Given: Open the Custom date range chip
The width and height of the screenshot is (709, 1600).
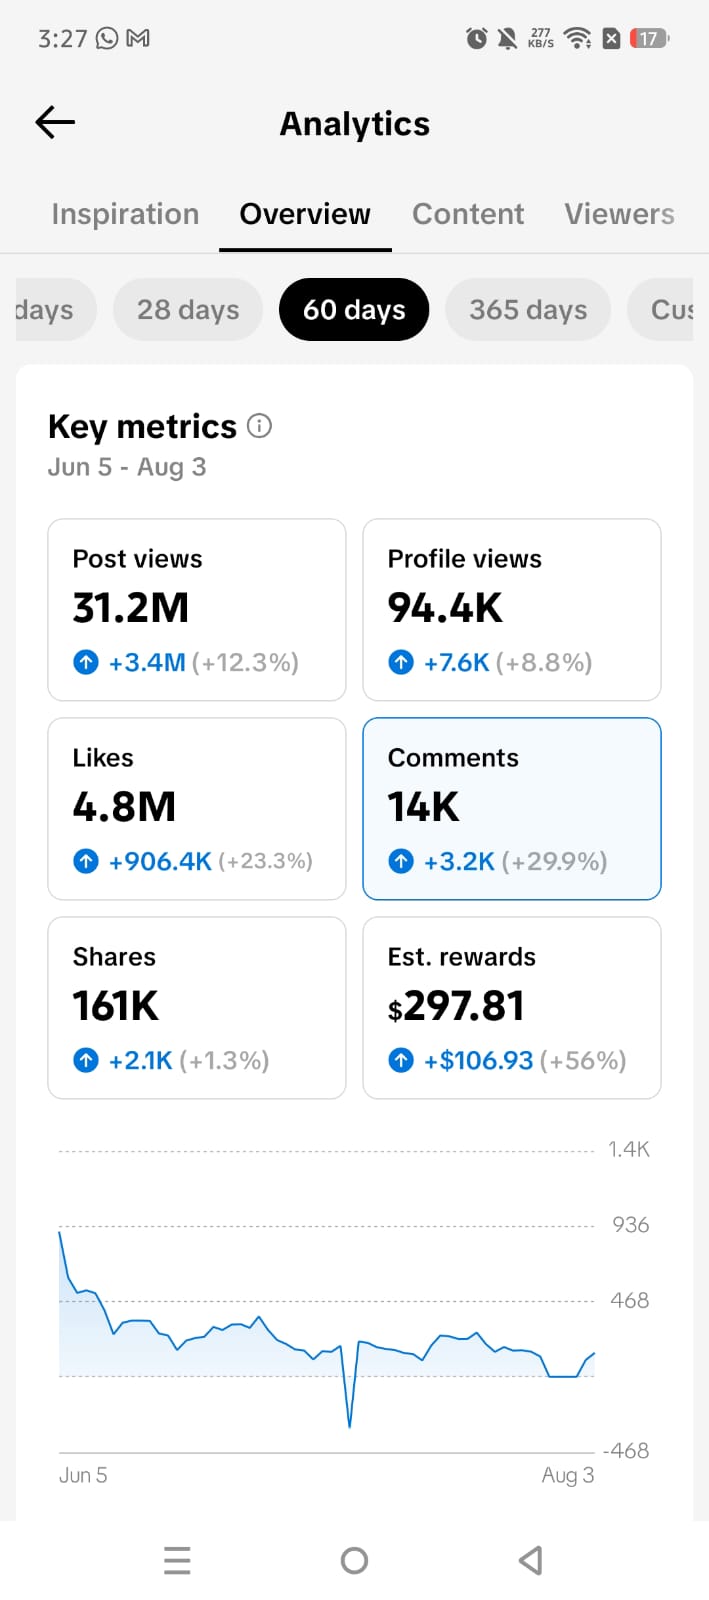Looking at the screenshot, I should [x=661, y=309].
